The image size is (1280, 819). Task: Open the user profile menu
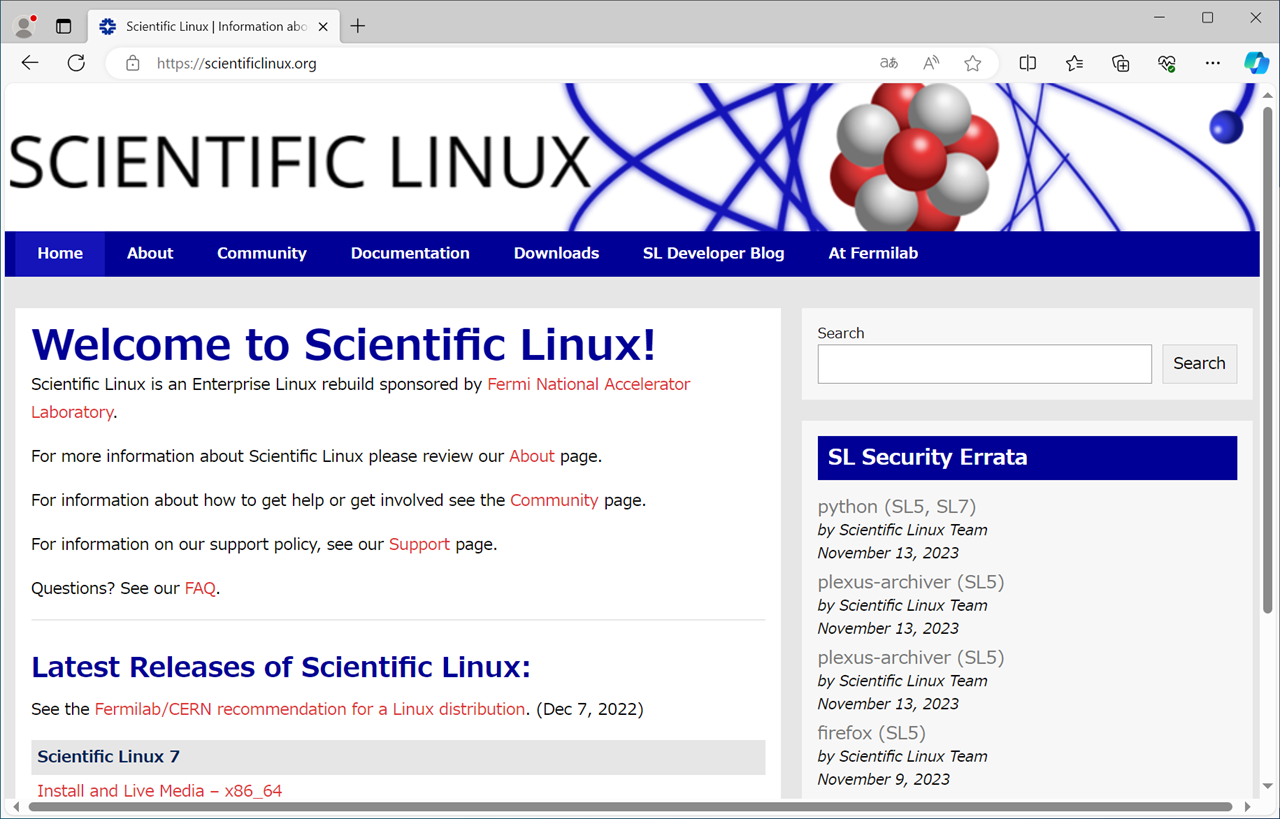click(24, 26)
